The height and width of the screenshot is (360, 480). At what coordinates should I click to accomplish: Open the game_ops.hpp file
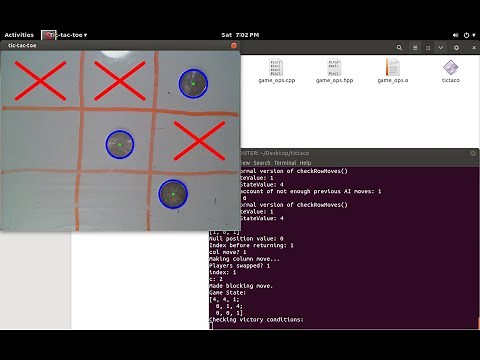coord(334,71)
